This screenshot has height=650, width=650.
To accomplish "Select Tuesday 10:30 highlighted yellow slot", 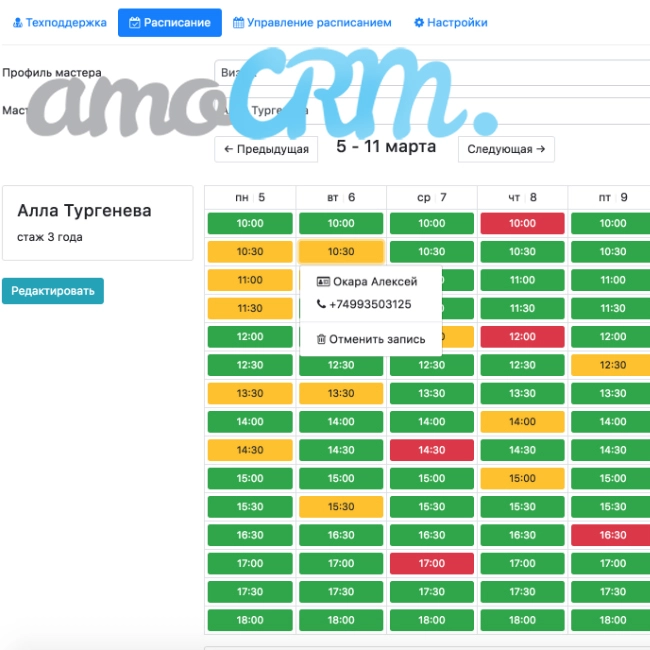I will [341, 252].
